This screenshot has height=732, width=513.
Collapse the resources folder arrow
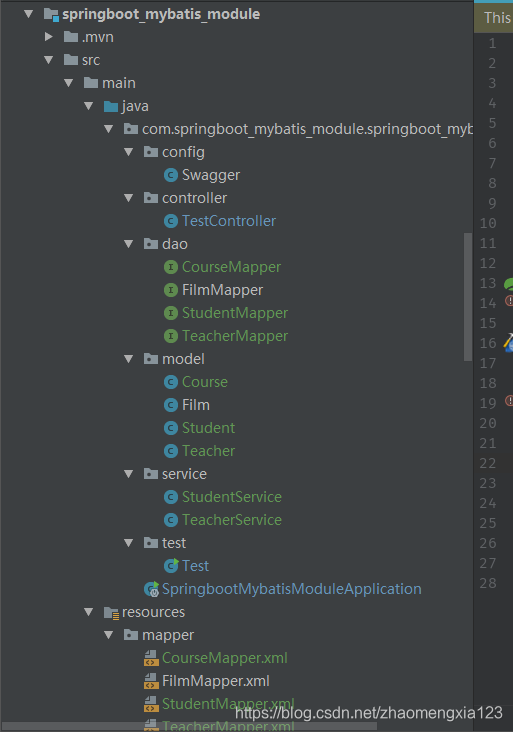coord(89,612)
